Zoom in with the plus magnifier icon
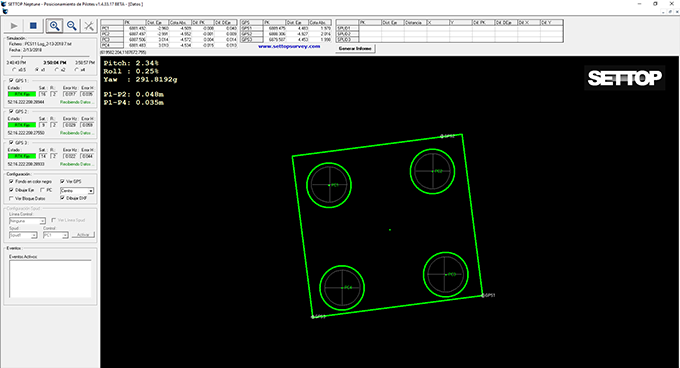Image resolution: width=680 pixels, height=368 pixels. tap(54, 26)
